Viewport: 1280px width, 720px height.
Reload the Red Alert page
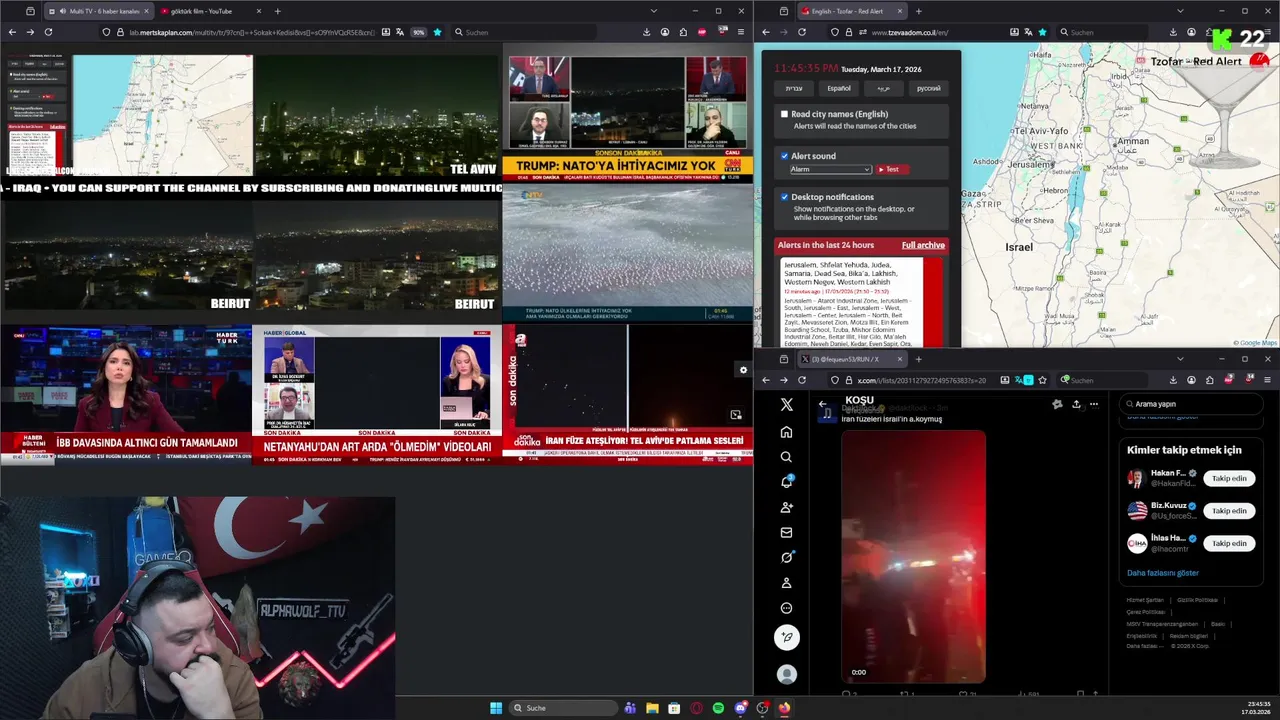[x=802, y=32]
